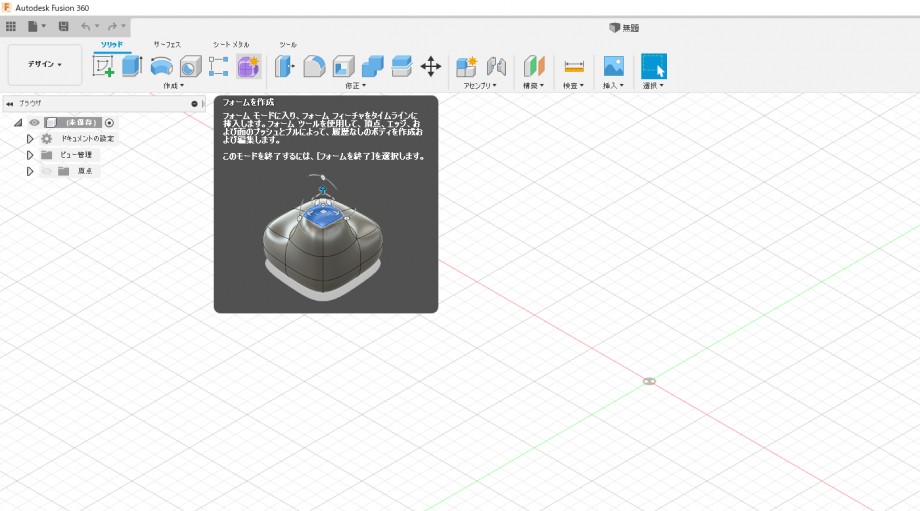Click the origin point in the viewport
Screen dimensions: 920x511
click(649, 381)
